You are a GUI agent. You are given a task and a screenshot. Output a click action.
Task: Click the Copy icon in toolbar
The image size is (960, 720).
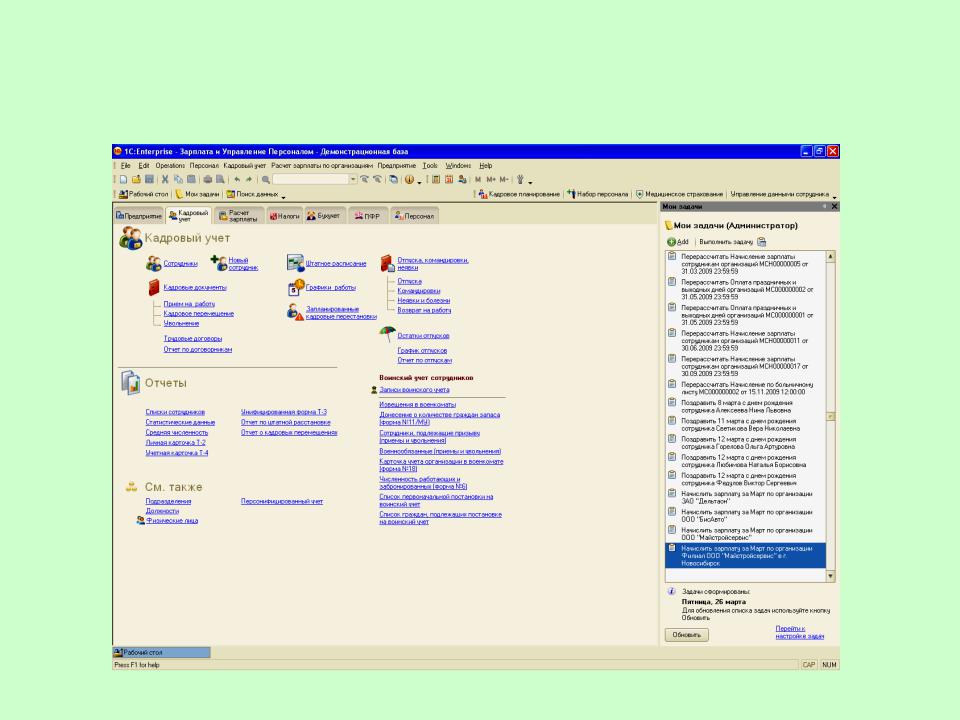[x=178, y=179]
